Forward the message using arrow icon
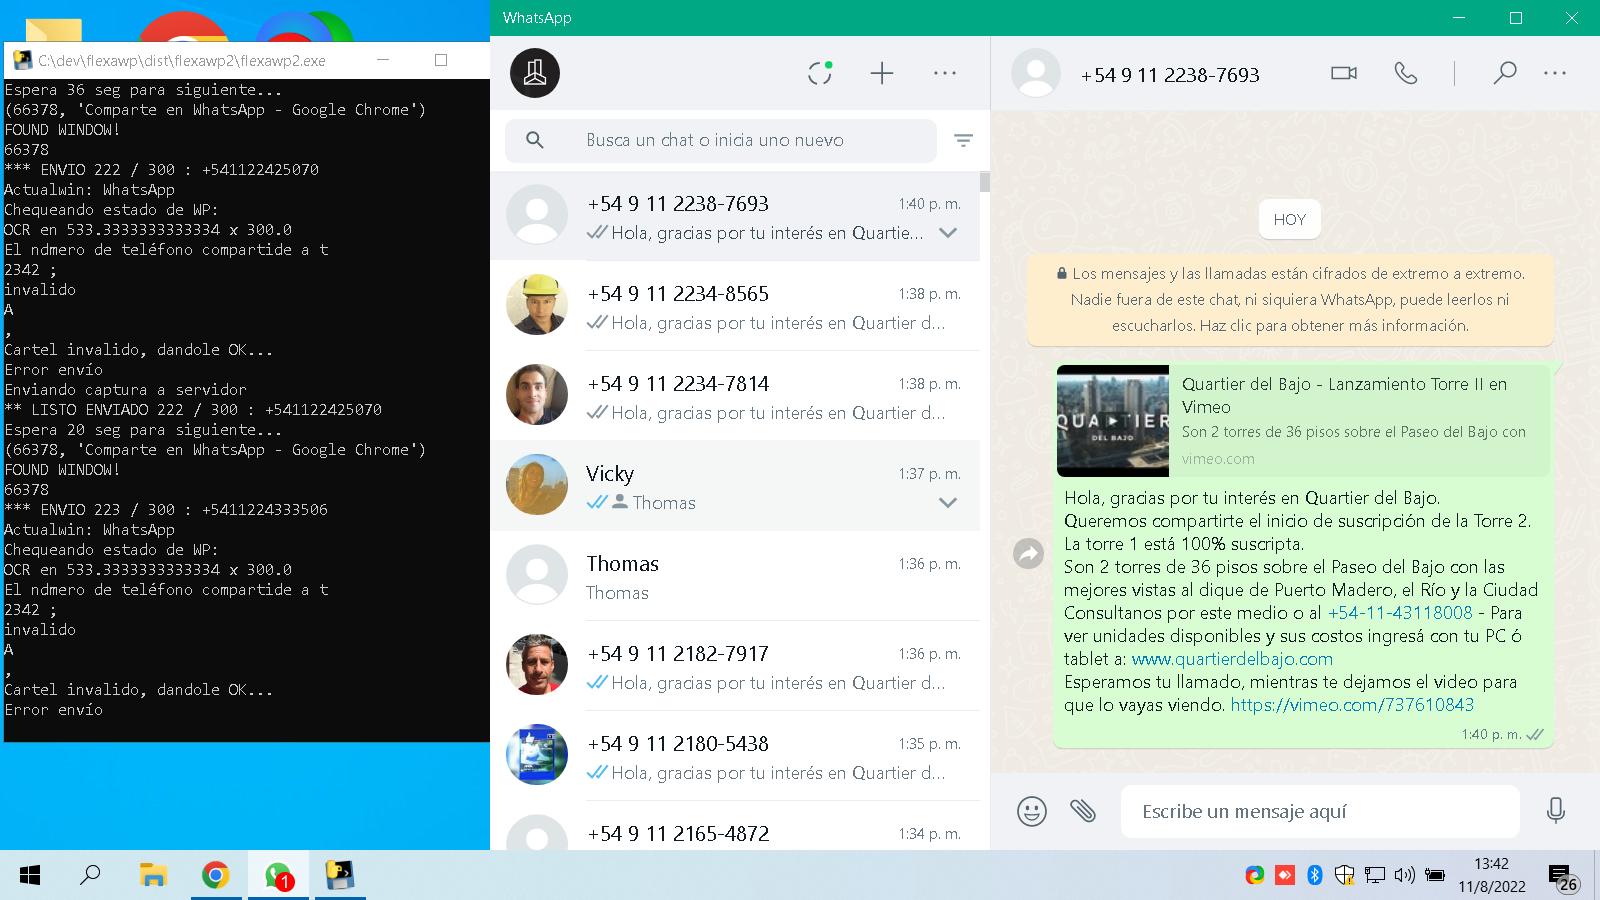This screenshot has width=1600, height=900. (x=1029, y=553)
